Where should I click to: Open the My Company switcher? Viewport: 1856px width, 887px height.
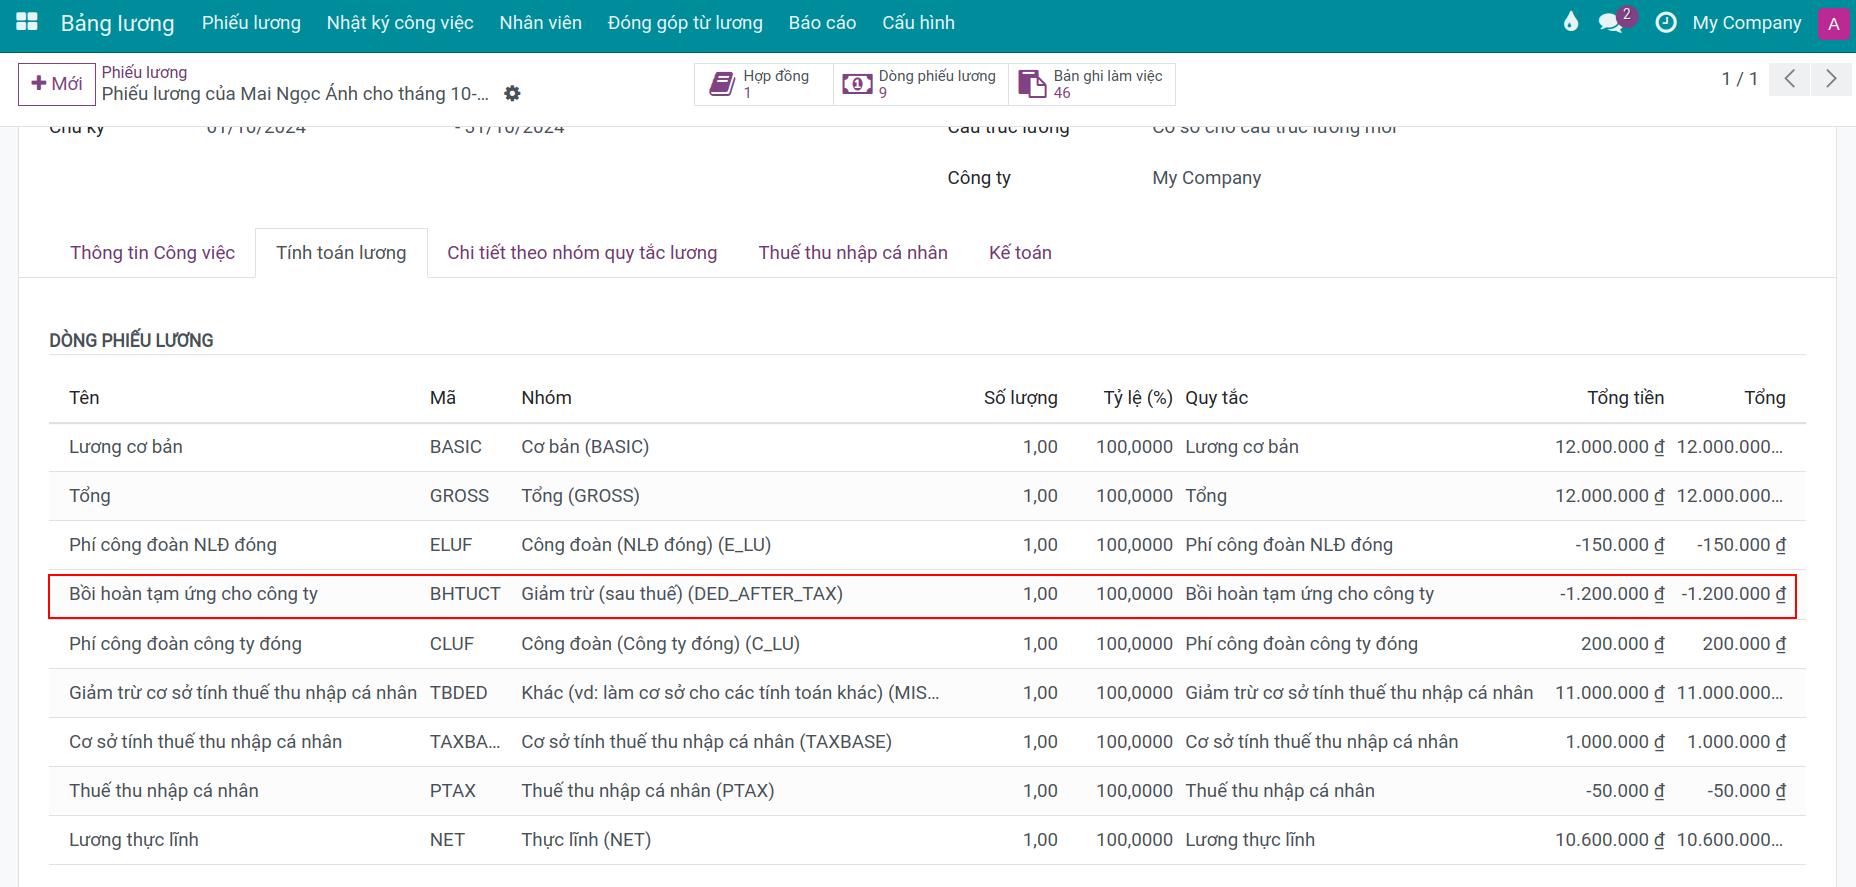tap(1746, 22)
